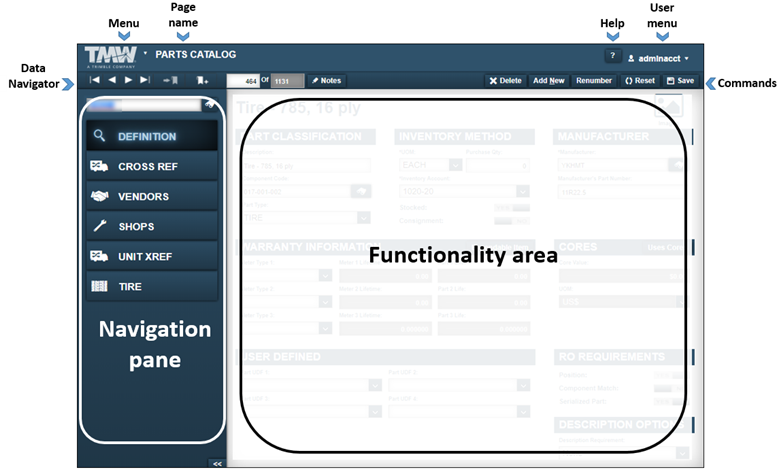Jump to the last record
Screen dimensions: 779x472
pos(145,80)
